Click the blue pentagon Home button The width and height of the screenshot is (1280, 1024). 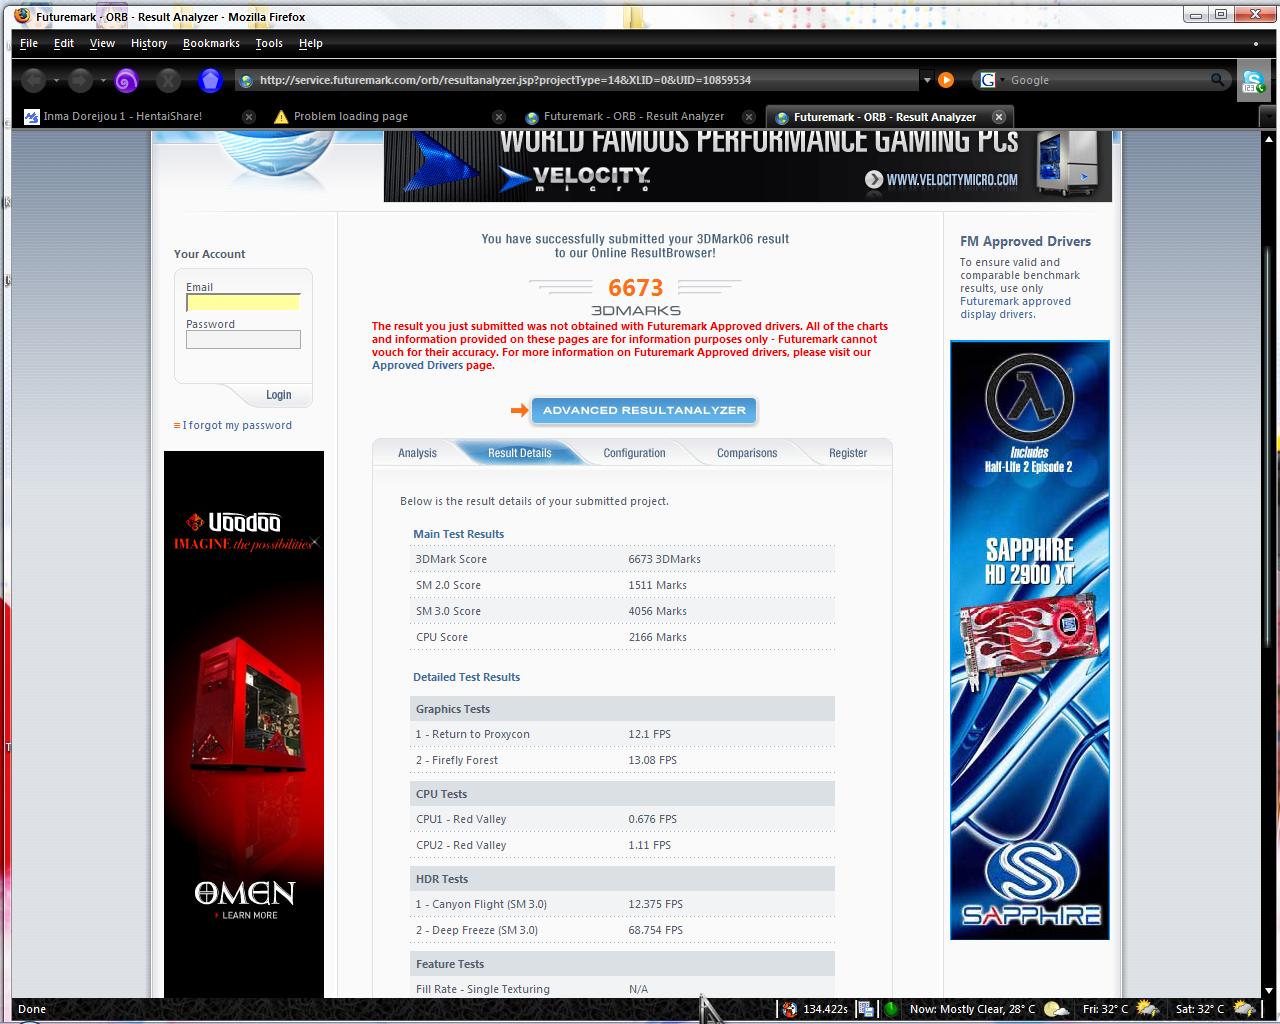(210, 80)
